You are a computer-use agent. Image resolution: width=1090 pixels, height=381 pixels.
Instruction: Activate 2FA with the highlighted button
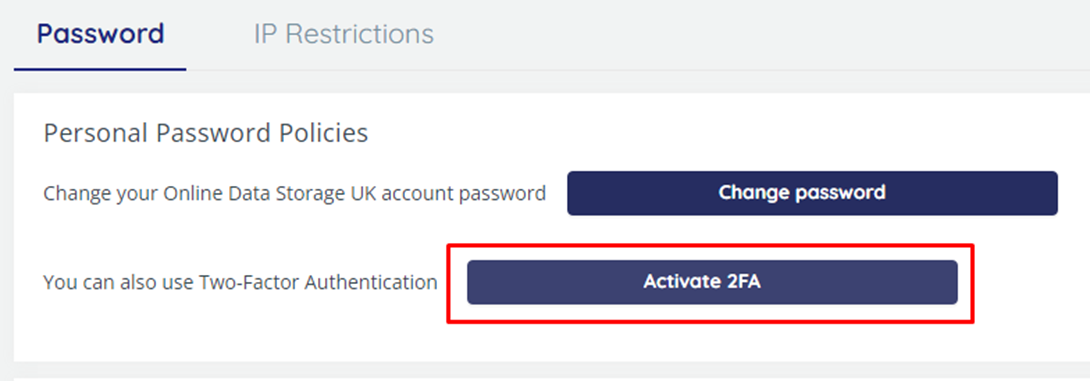click(x=712, y=282)
